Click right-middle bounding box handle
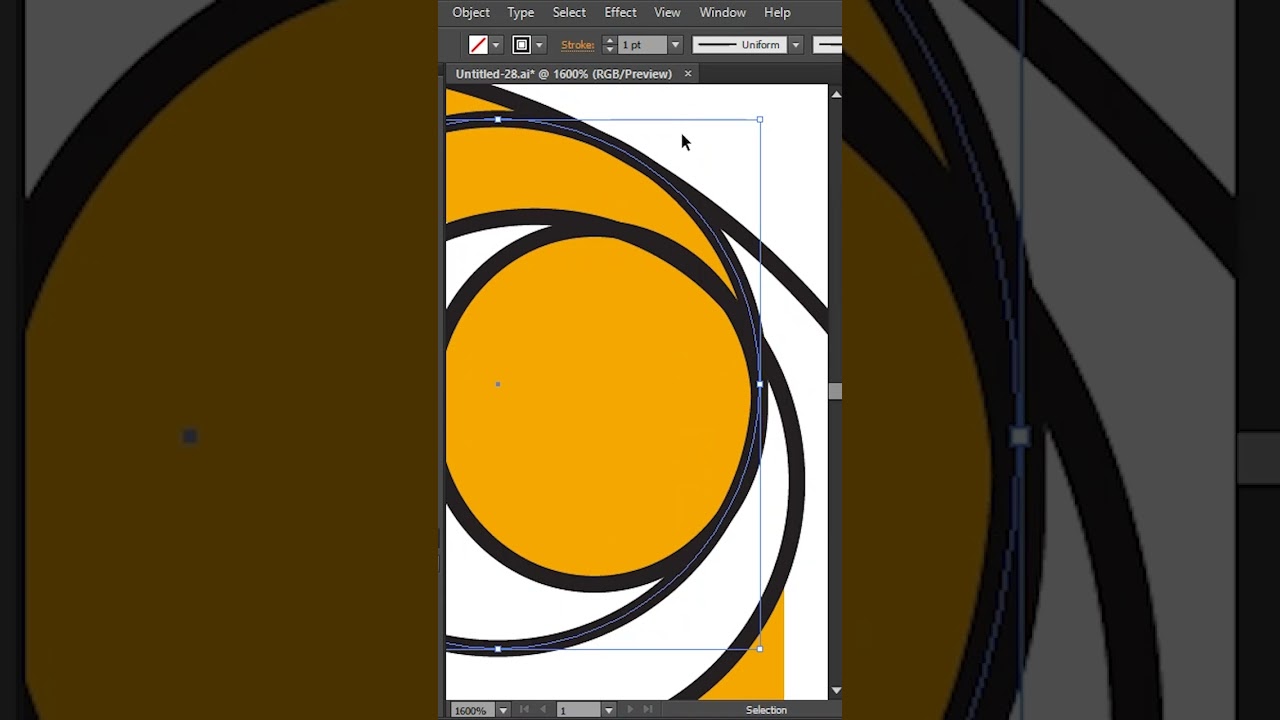 [x=760, y=384]
